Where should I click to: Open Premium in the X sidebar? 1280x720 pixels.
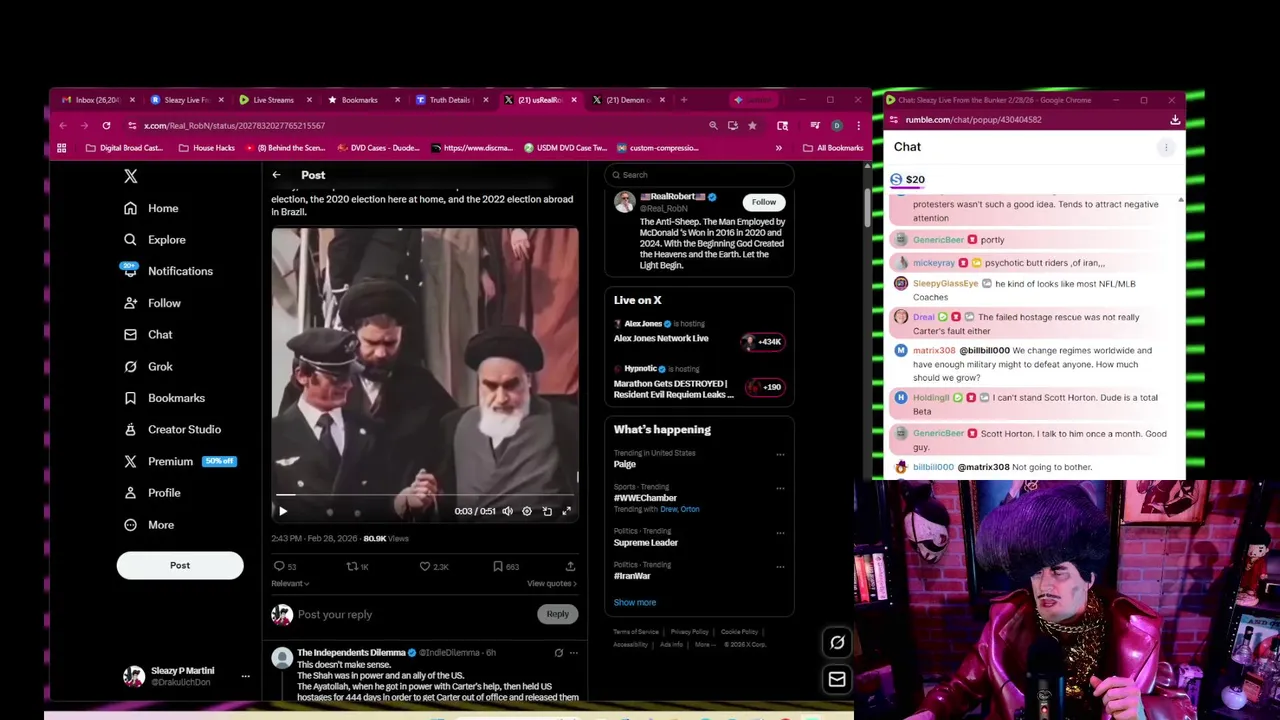click(179, 461)
